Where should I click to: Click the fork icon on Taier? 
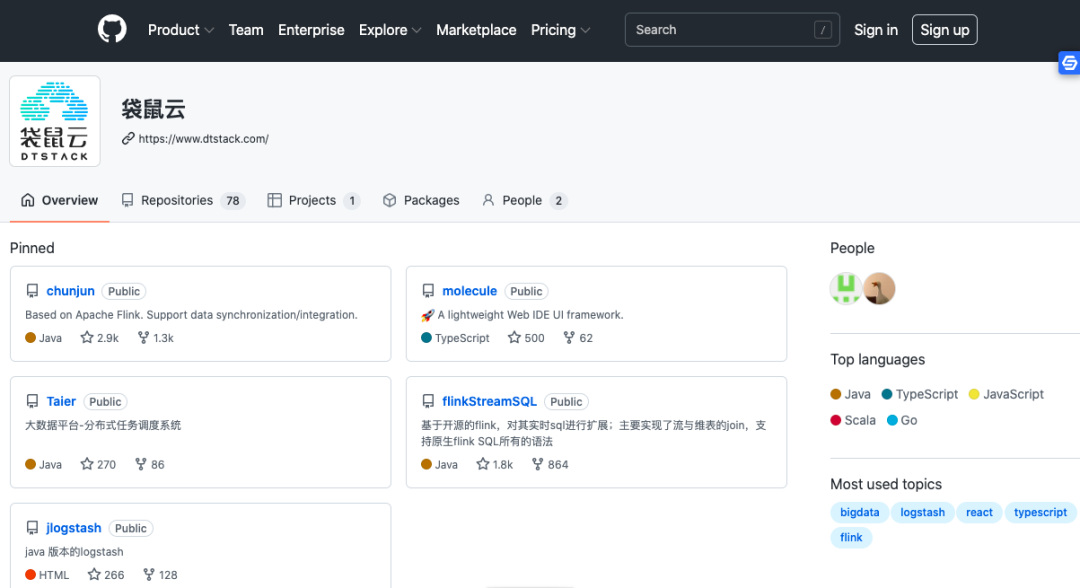(141, 464)
